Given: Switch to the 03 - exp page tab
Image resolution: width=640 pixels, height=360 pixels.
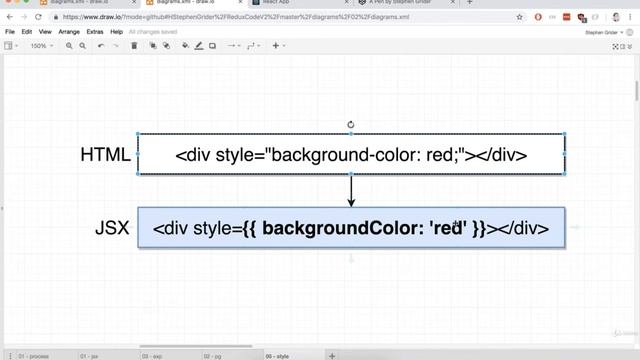Looking at the screenshot, I should point(152,356).
